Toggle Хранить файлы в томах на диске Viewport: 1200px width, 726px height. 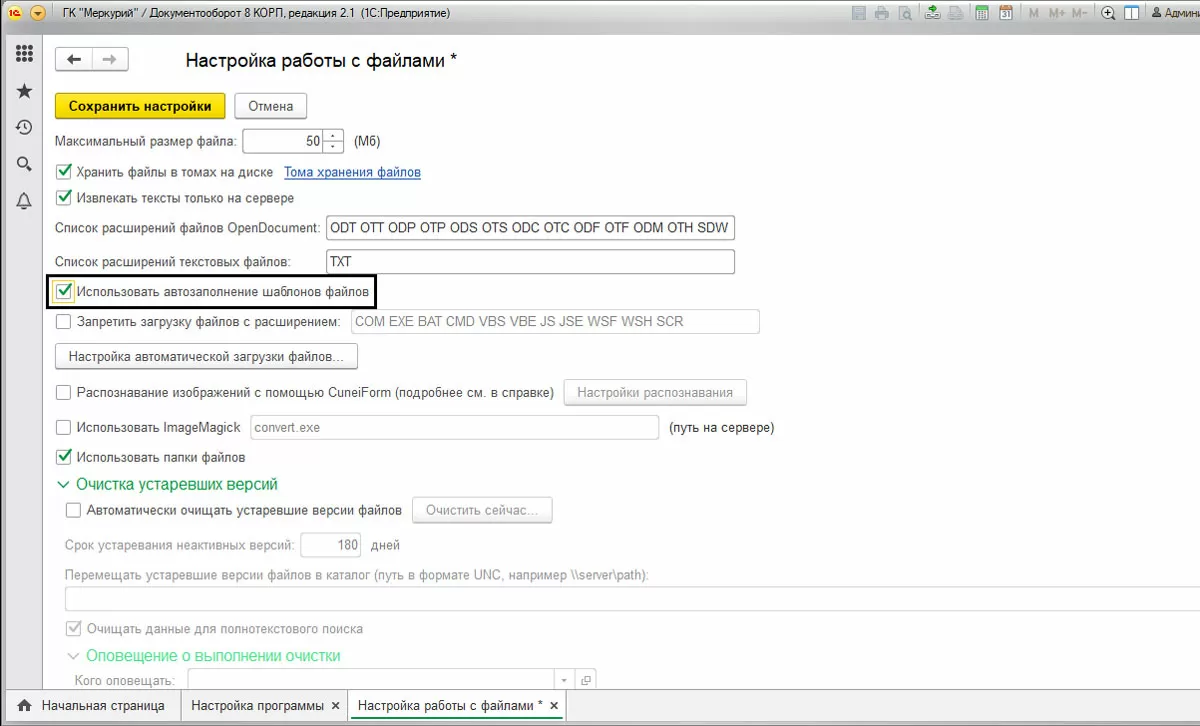64,172
